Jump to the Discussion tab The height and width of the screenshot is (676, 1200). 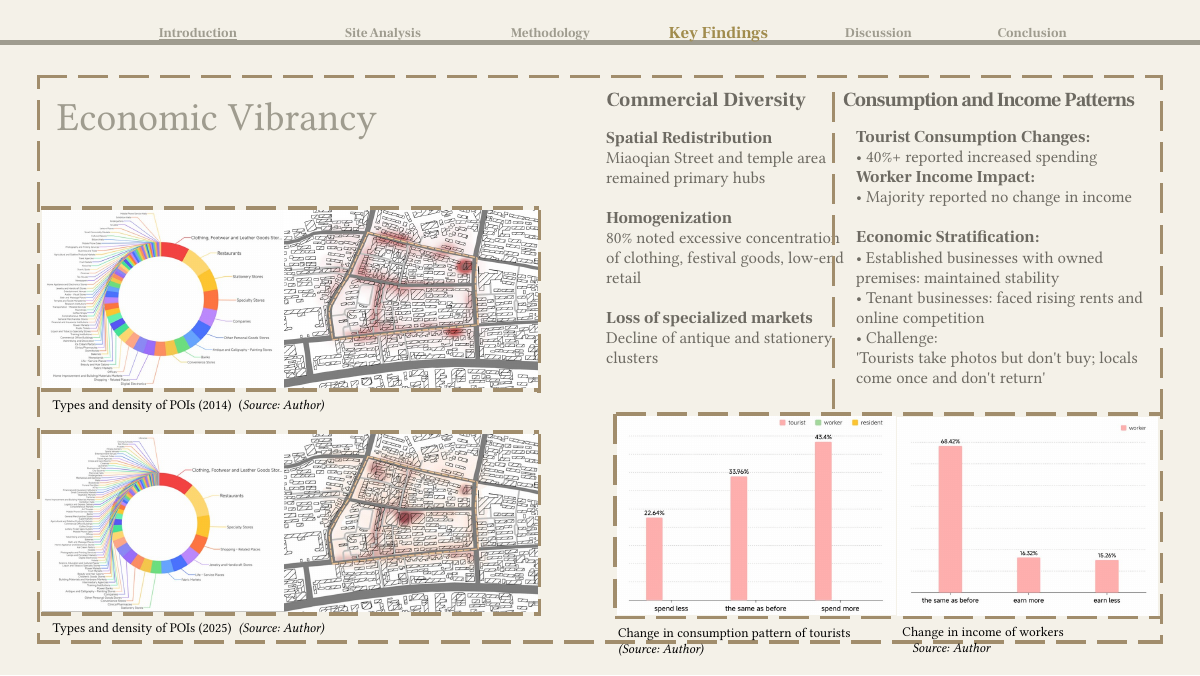tap(878, 33)
